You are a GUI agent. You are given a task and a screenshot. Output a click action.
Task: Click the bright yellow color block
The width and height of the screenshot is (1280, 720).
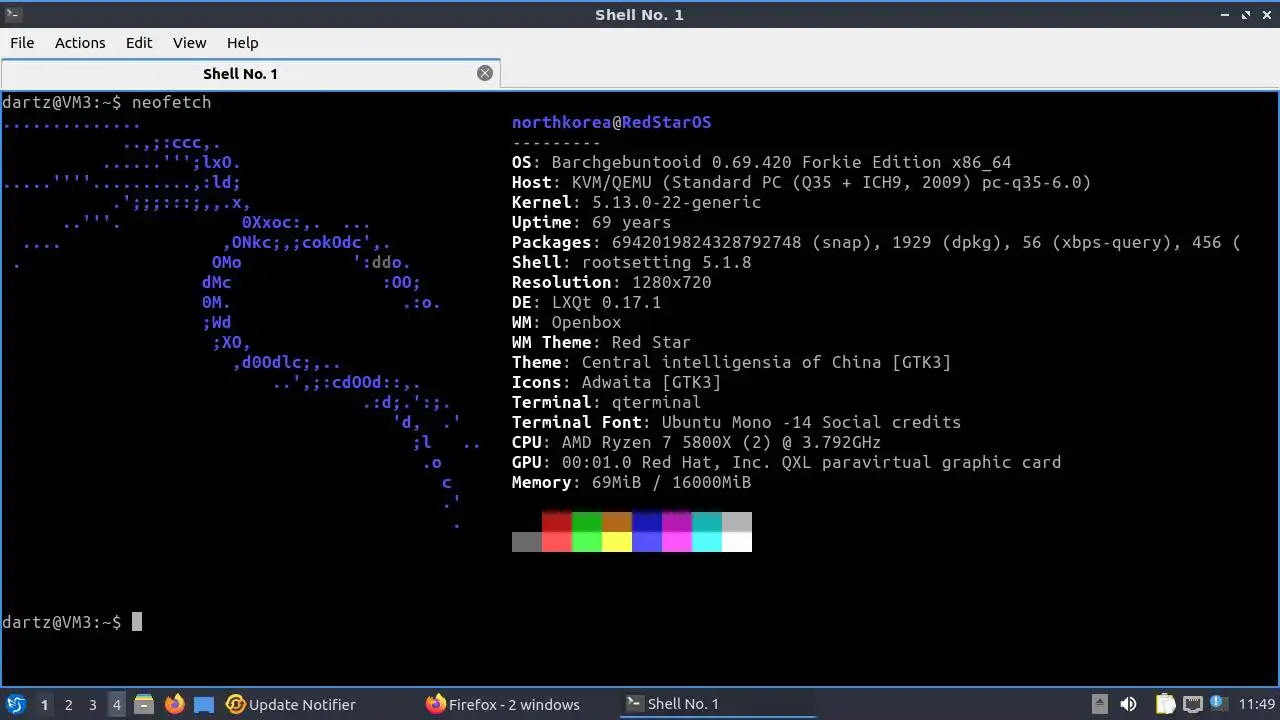tap(617, 542)
